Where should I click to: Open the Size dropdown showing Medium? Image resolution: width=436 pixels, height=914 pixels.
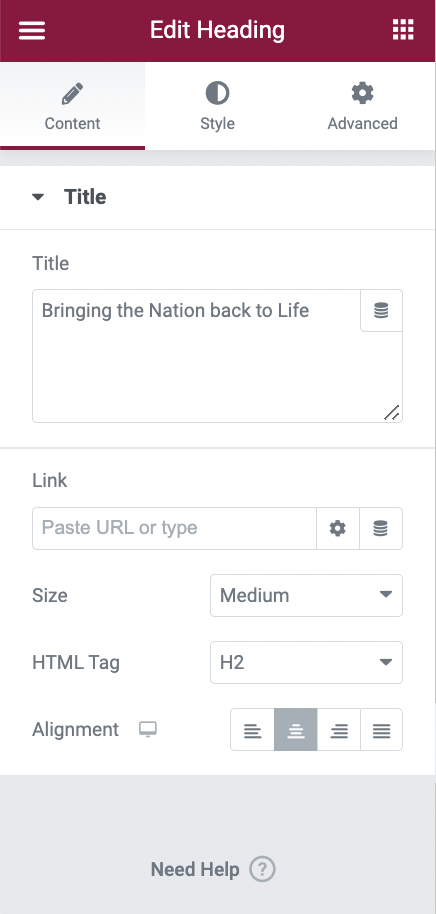(306, 595)
